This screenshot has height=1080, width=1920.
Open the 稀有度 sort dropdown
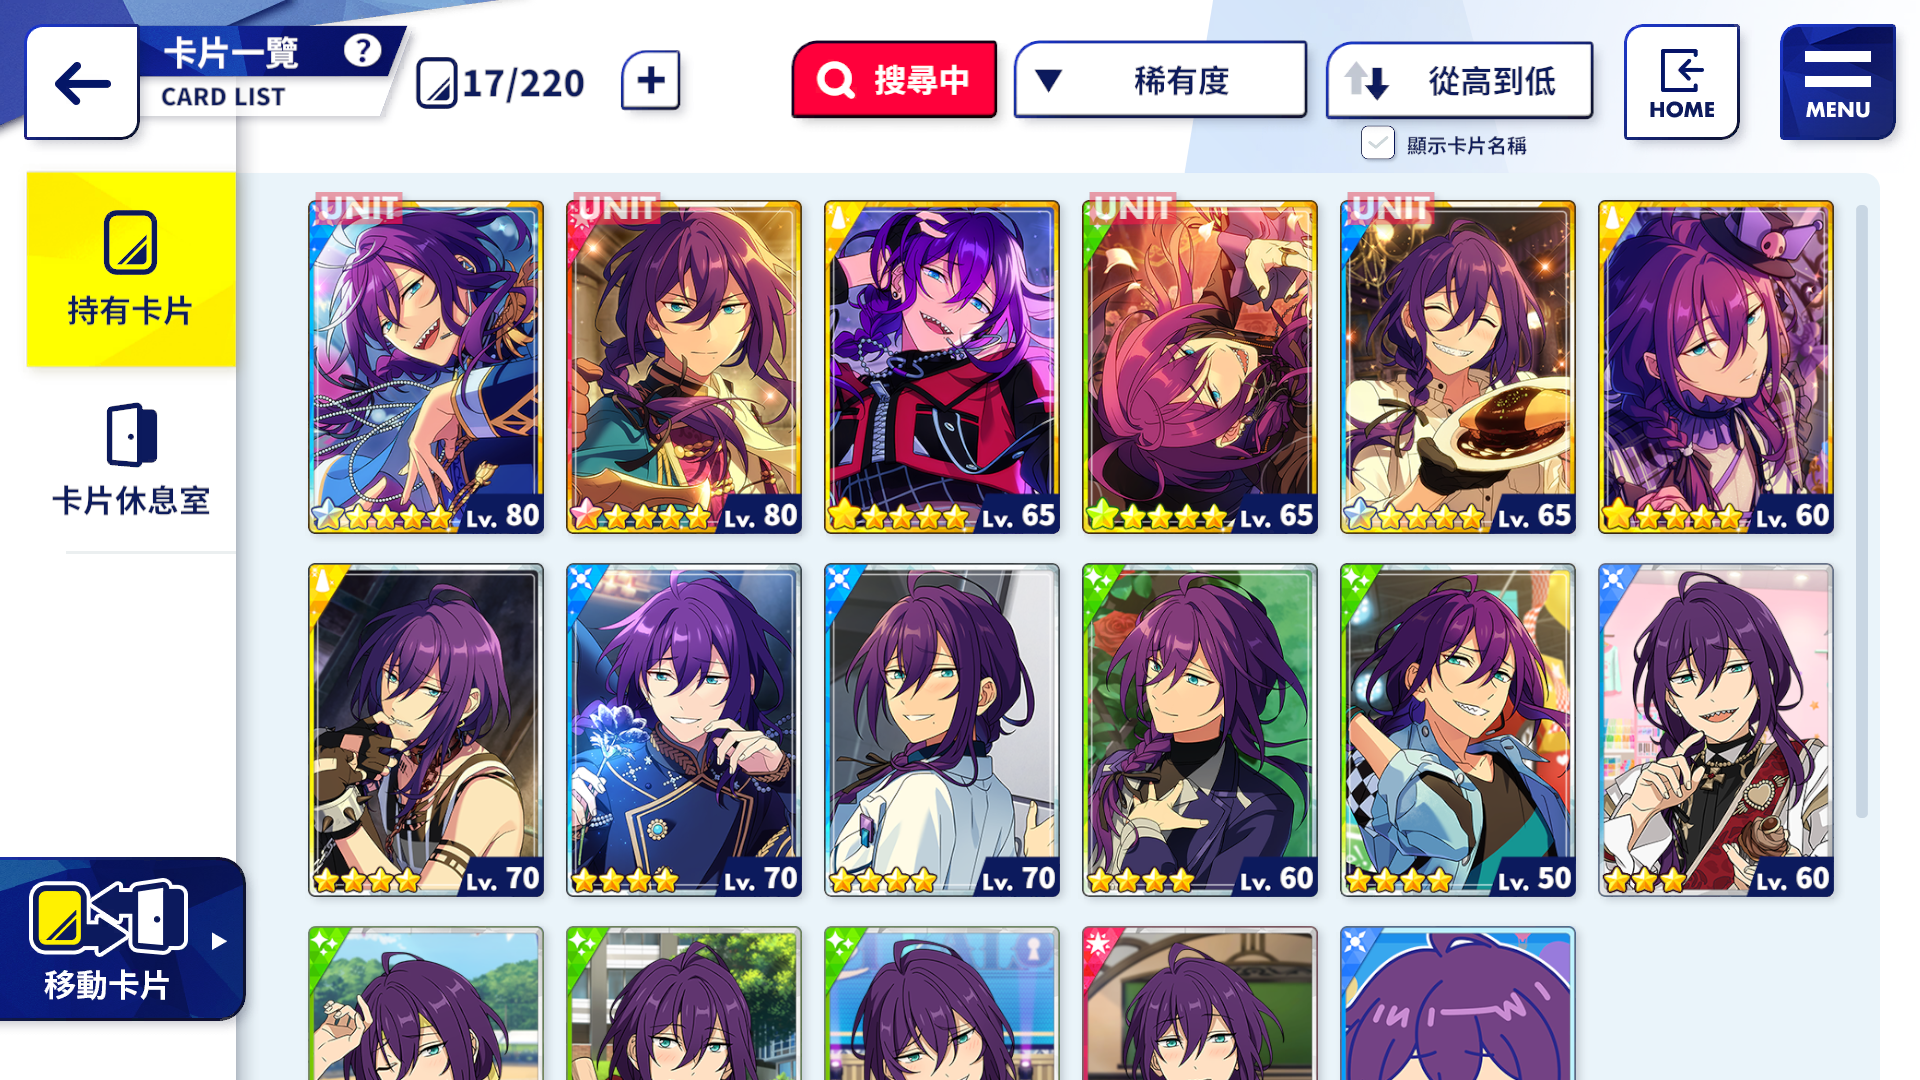point(1160,80)
